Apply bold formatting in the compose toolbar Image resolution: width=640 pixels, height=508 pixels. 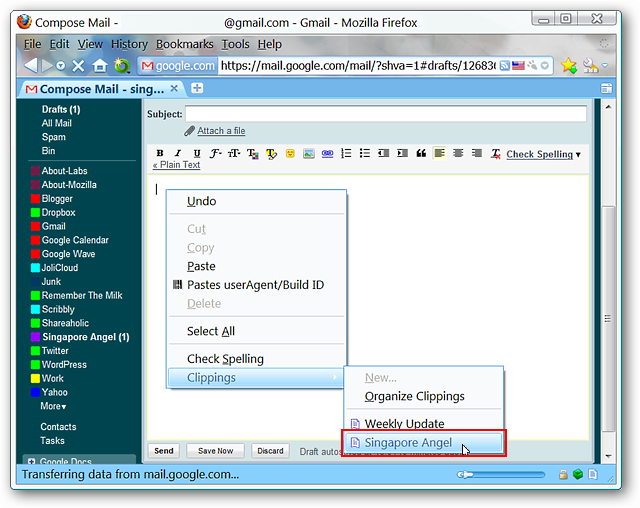[160, 153]
